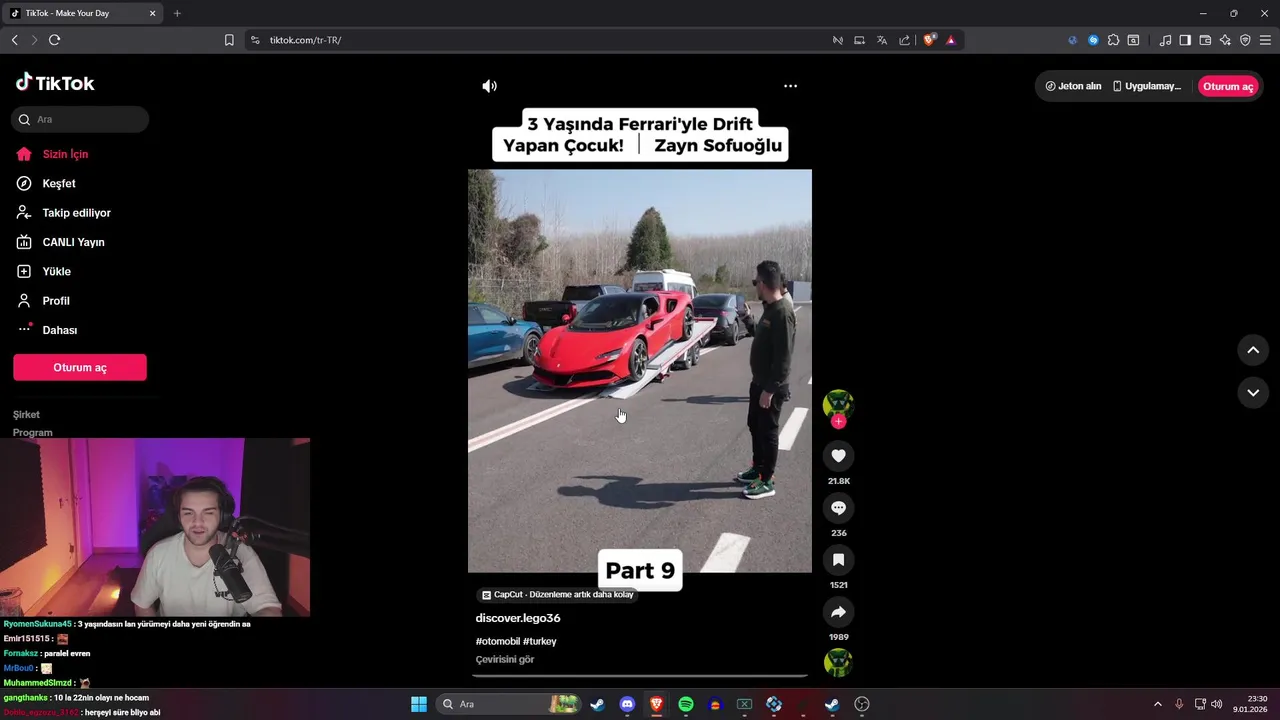This screenshot has width=1280, height=720.
Task: Open Brave Rewards triangle icon
Action: tap(951, 40)
